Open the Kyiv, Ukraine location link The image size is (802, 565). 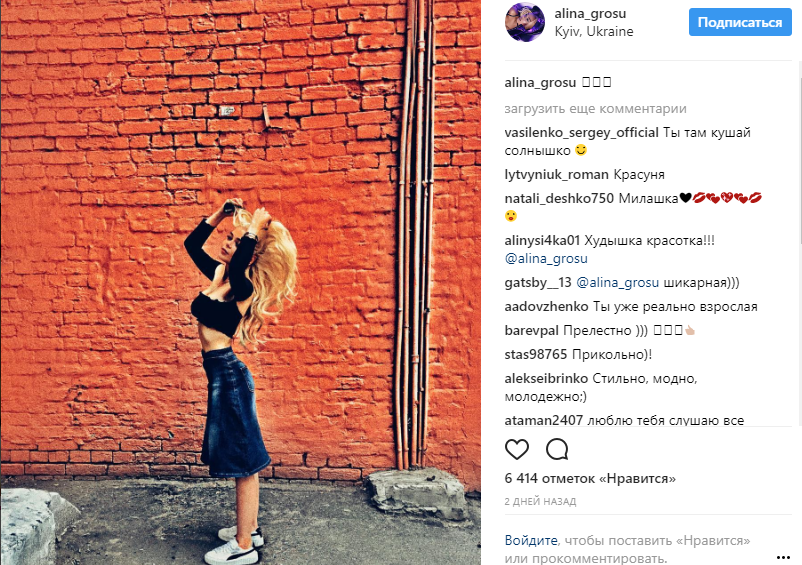(594, 32)
